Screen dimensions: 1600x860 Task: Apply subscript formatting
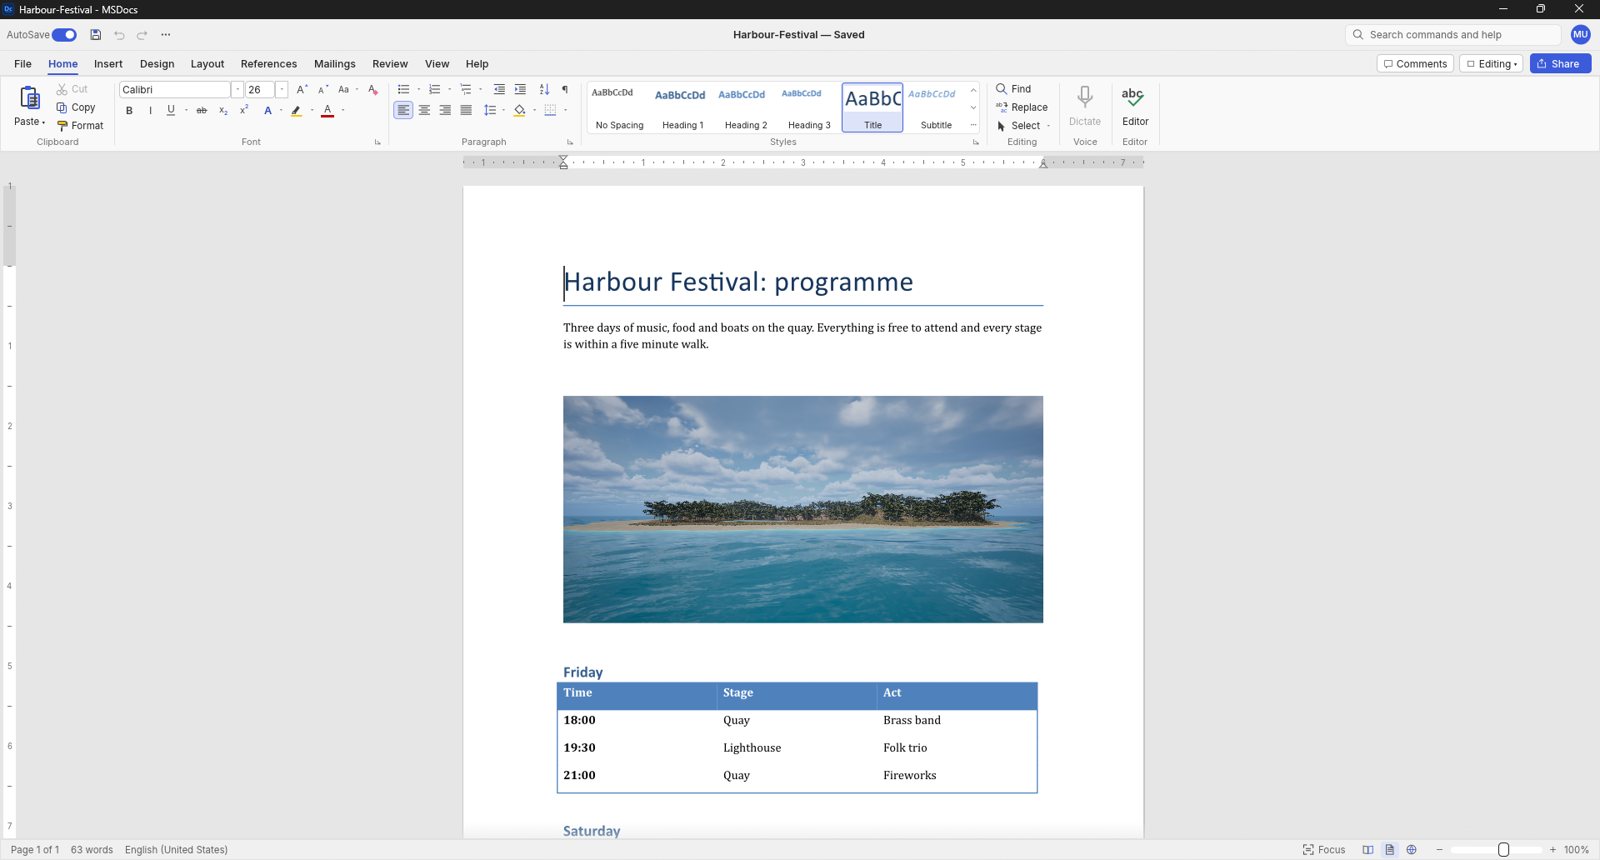click(223, 111)
